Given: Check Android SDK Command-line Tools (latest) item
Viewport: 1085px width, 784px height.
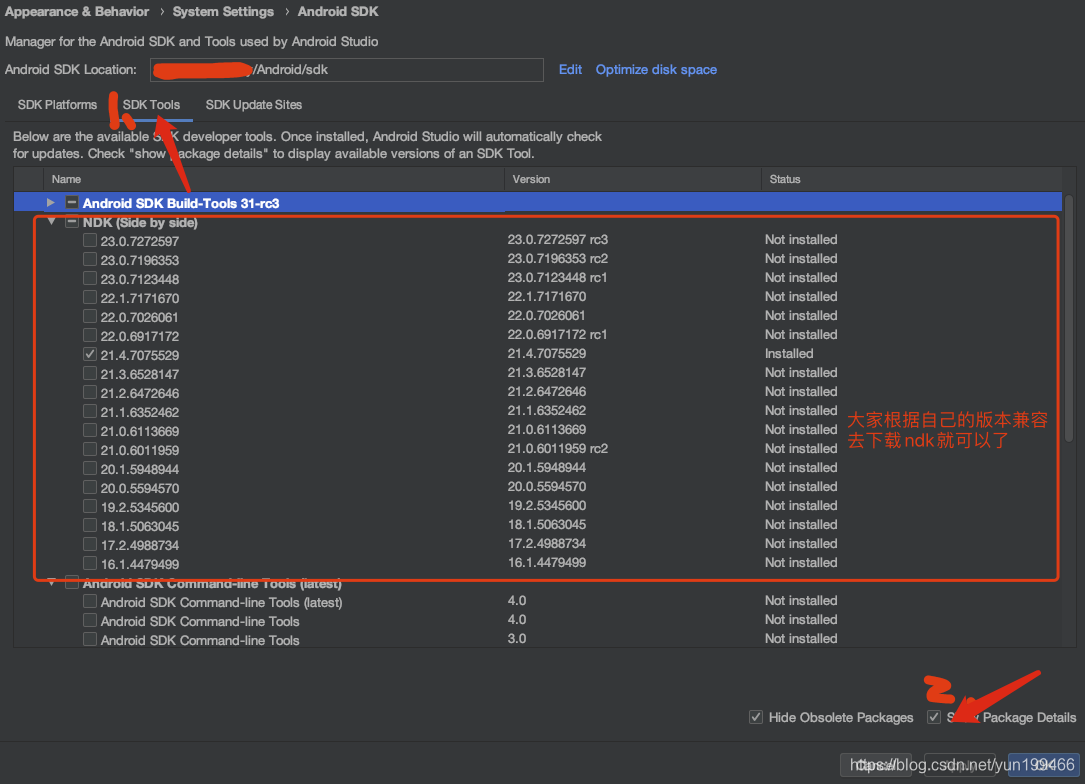Looking at the screenshot, I should [90, 601].
